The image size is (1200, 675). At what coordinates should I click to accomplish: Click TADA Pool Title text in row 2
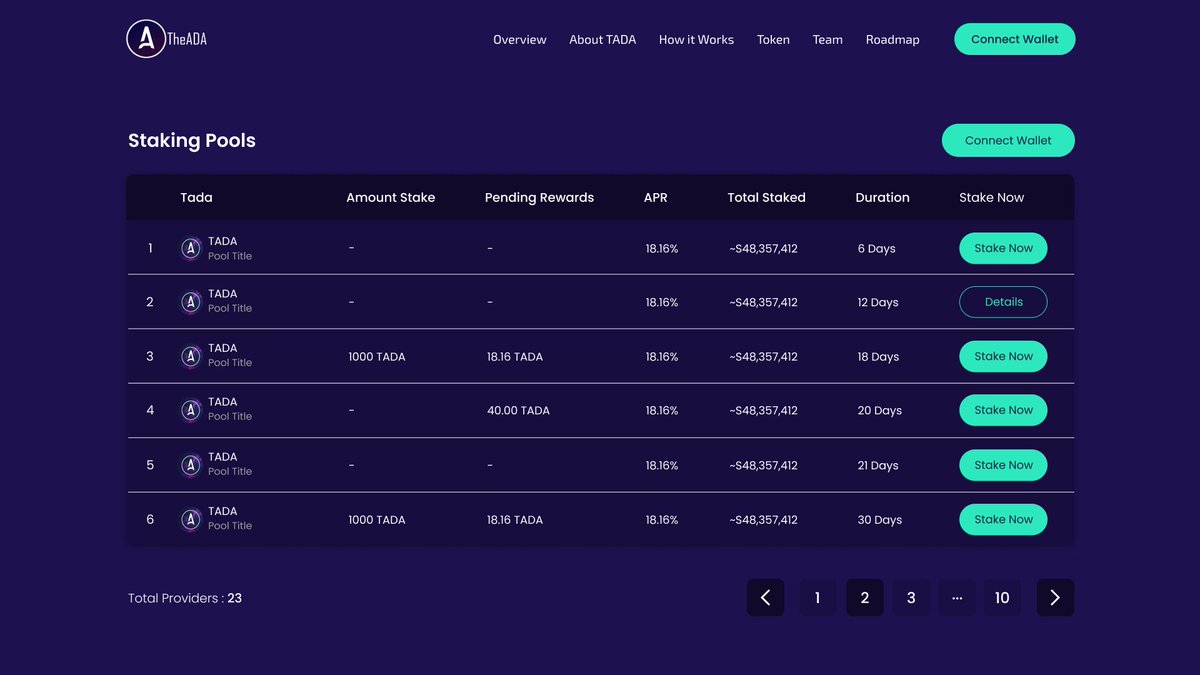230,301
